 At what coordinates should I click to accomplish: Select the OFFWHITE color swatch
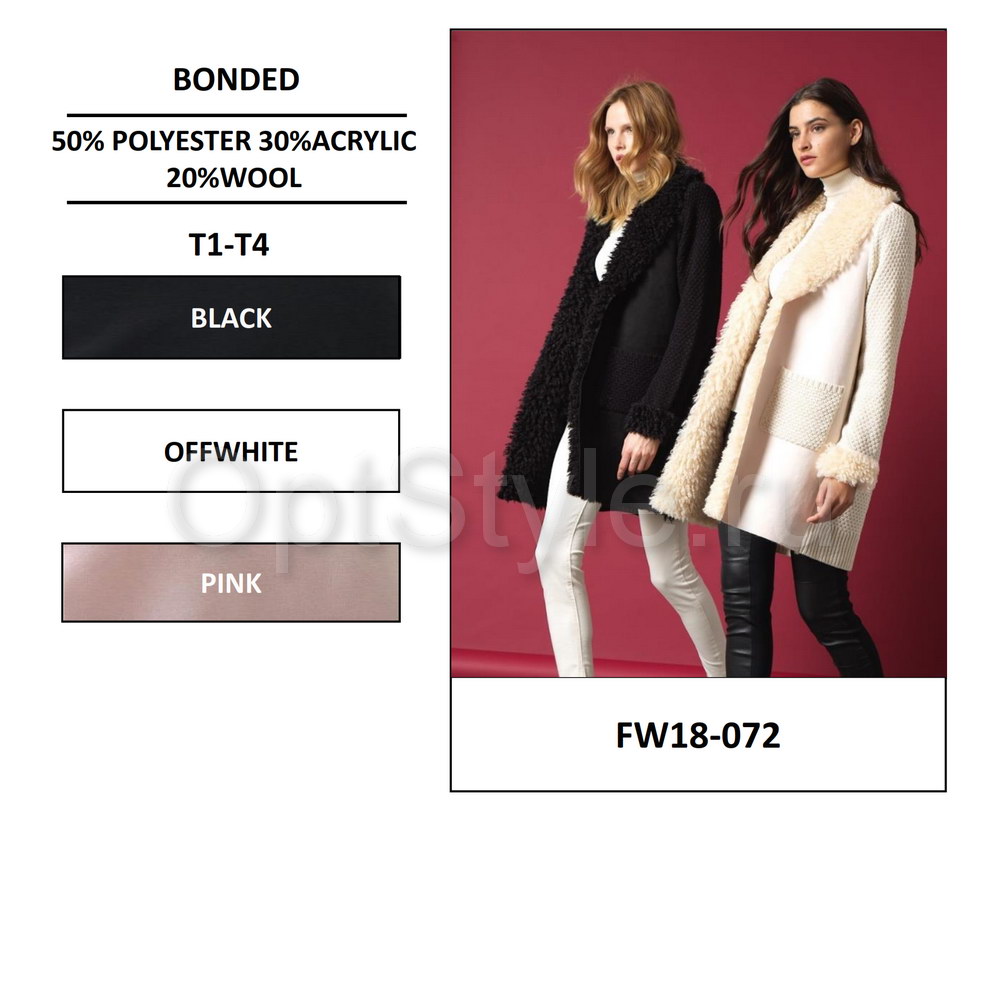(x=231, y=451)
